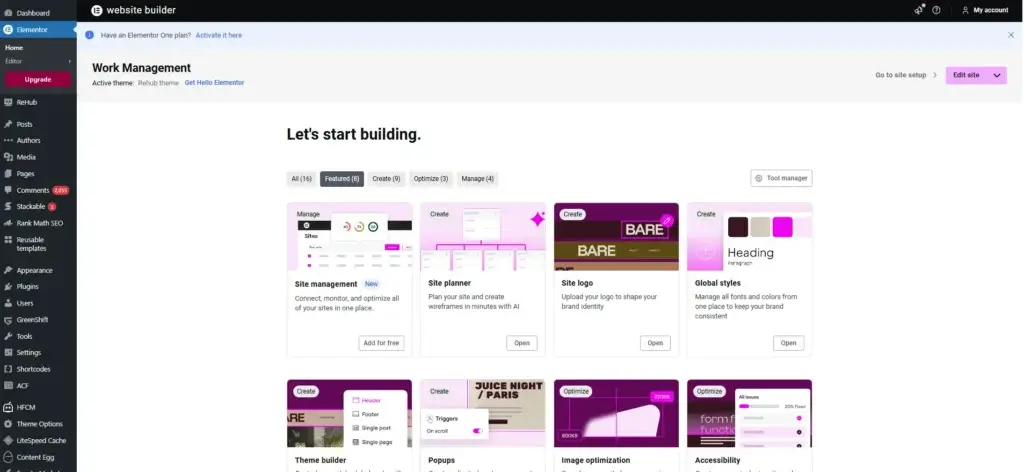Open the My account menu
1024x472 pixels.
(985, 10)
